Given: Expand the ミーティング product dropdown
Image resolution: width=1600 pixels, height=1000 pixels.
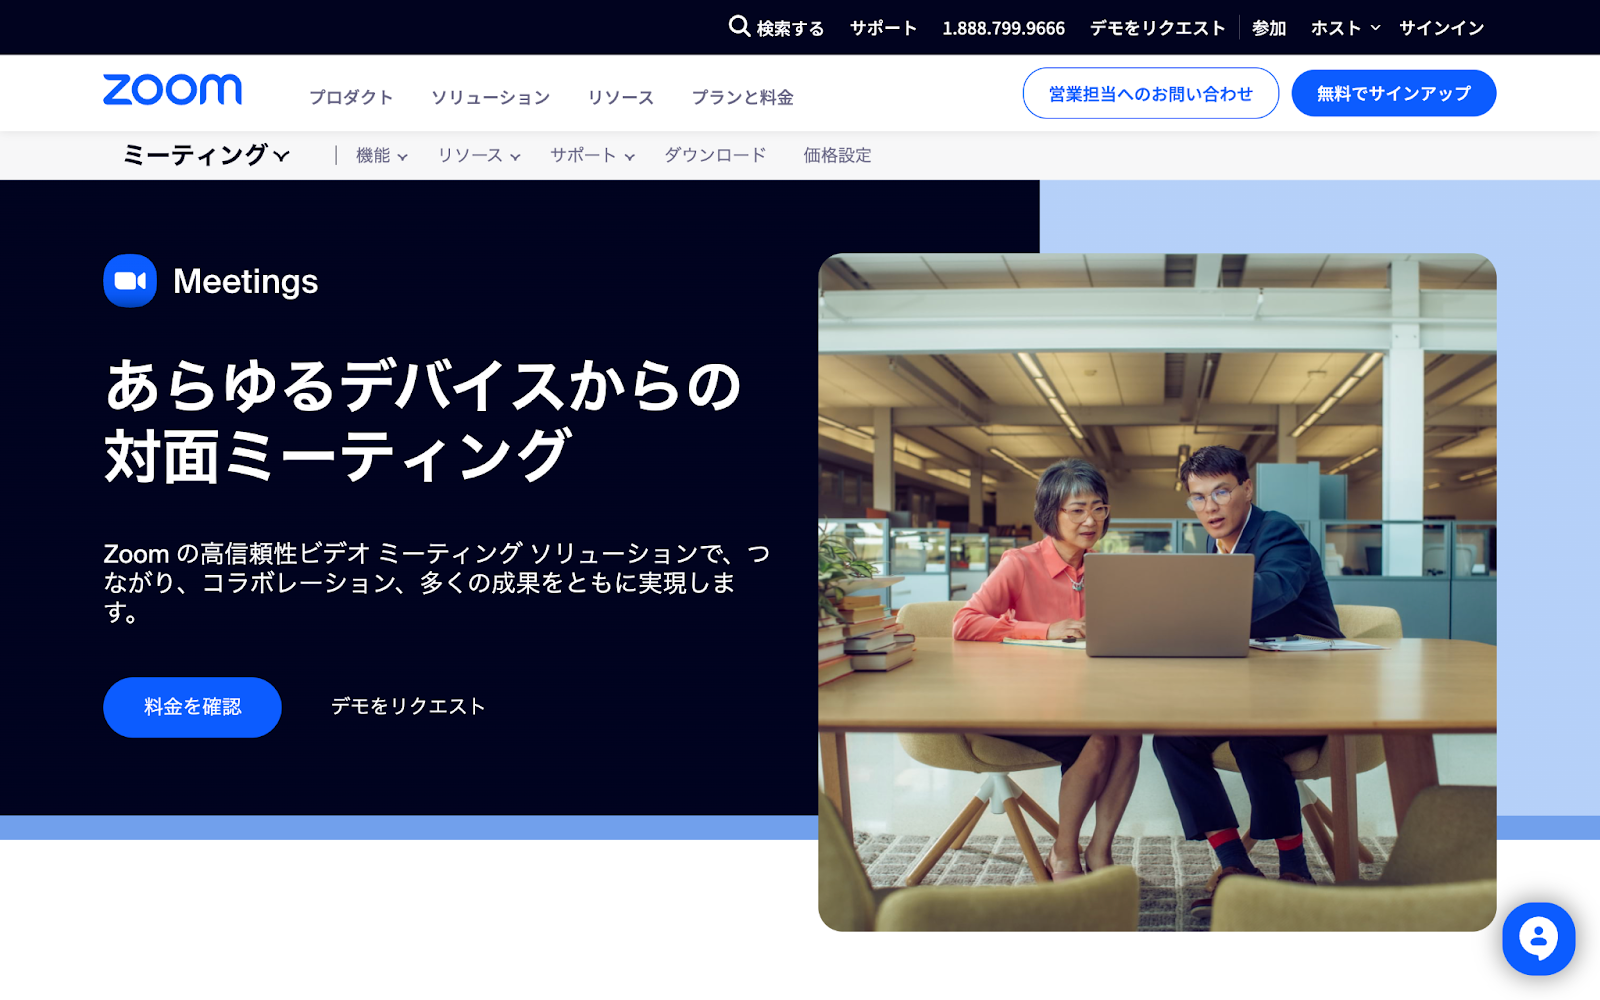Looking at the screenshot, I should (206, 155).
